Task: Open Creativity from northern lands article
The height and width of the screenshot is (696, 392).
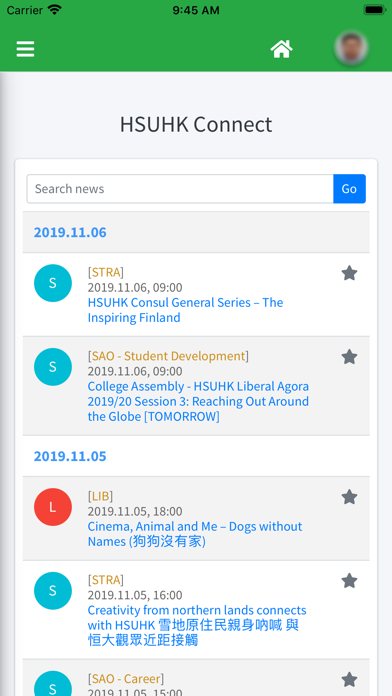Action: point(197,625)
